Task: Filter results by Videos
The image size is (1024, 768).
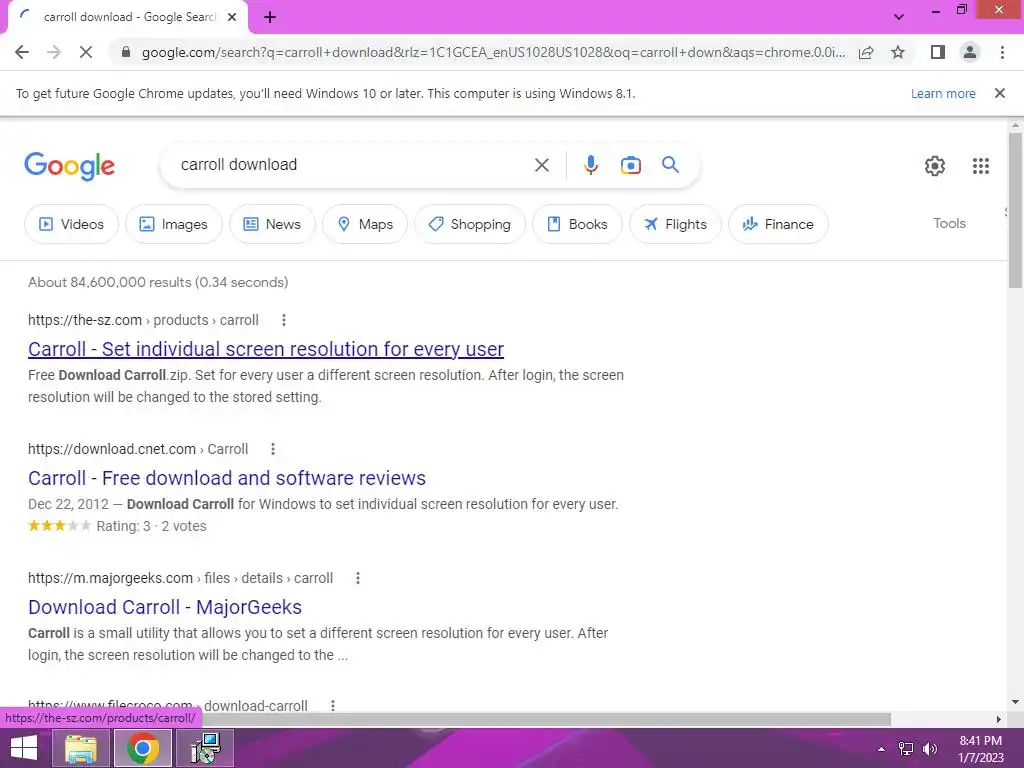Action: 71,224
